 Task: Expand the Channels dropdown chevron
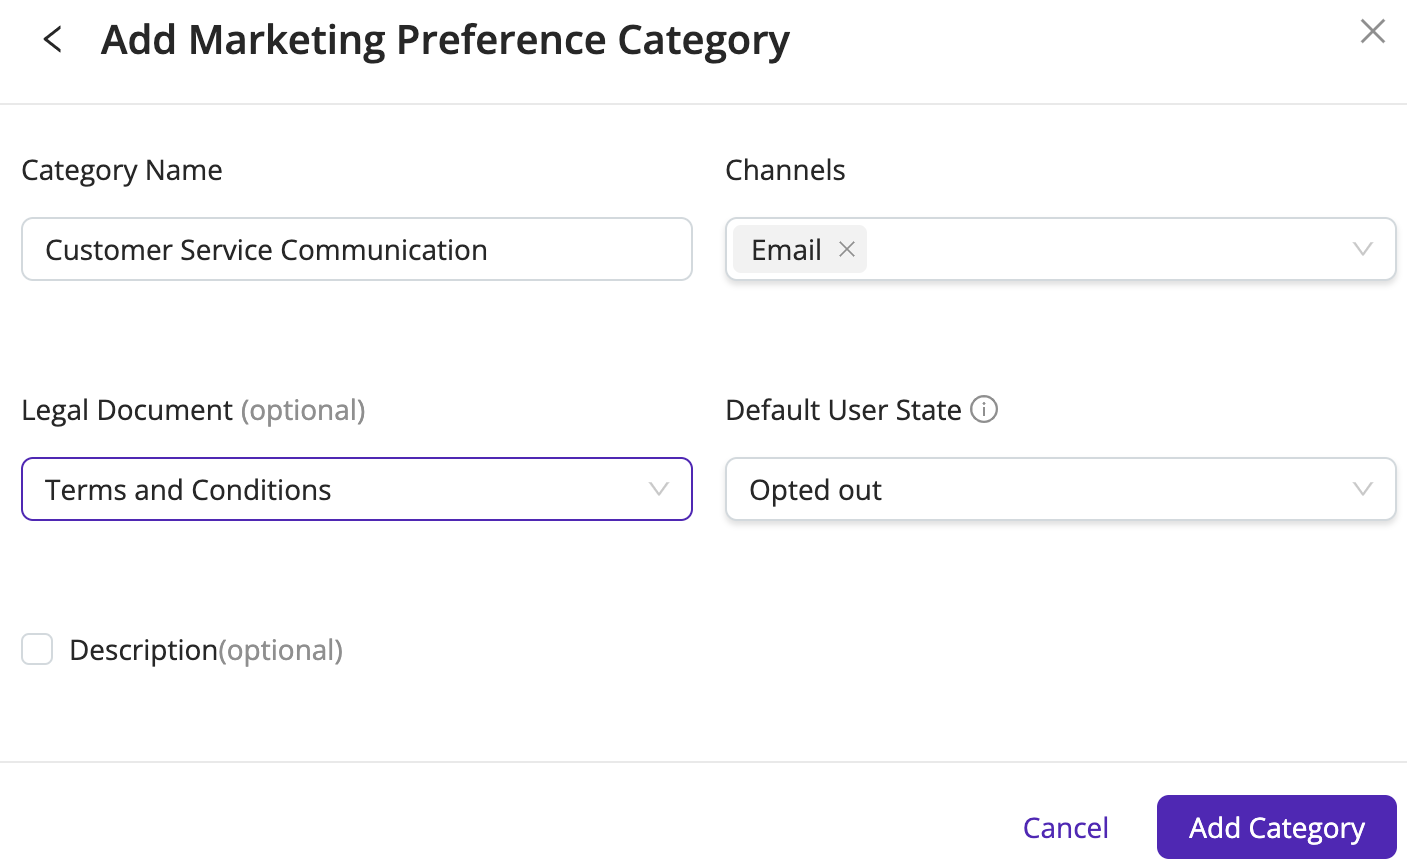[x=1362, y=249]
